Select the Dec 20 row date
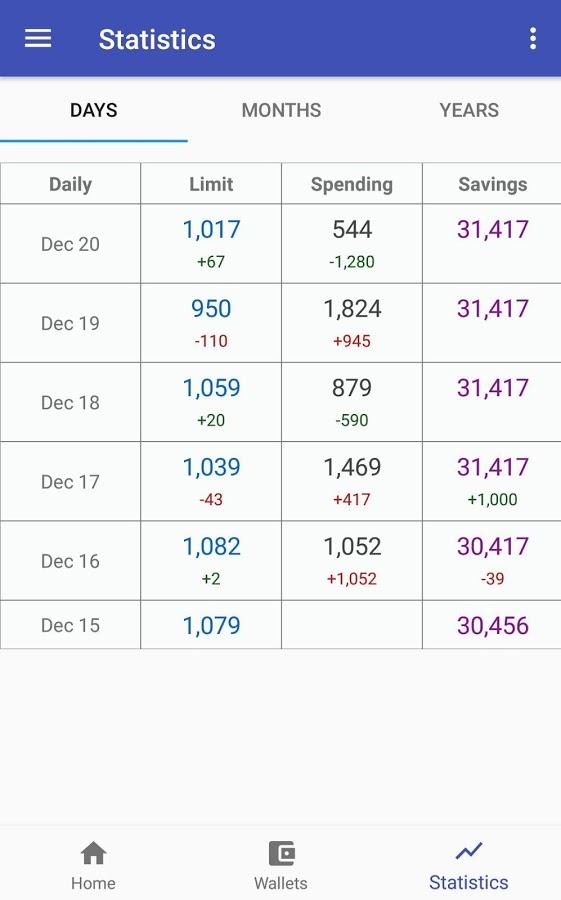 (x=70, y=244)
